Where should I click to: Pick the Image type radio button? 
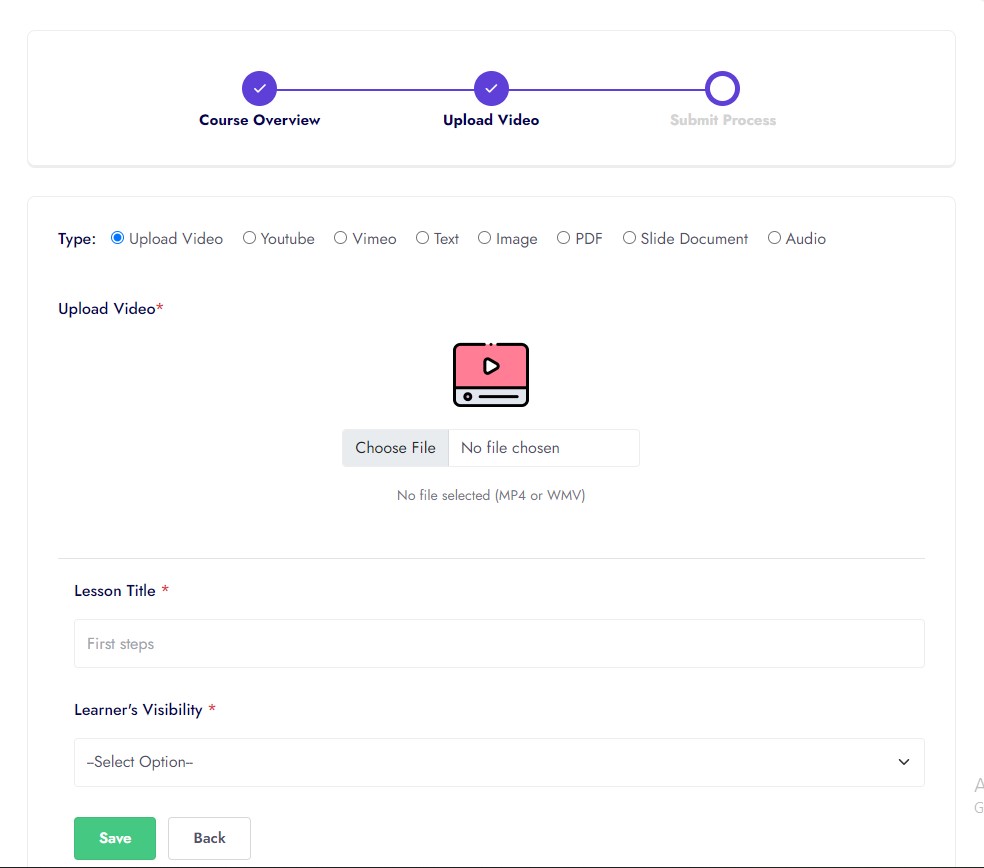[x=484, y=238]
